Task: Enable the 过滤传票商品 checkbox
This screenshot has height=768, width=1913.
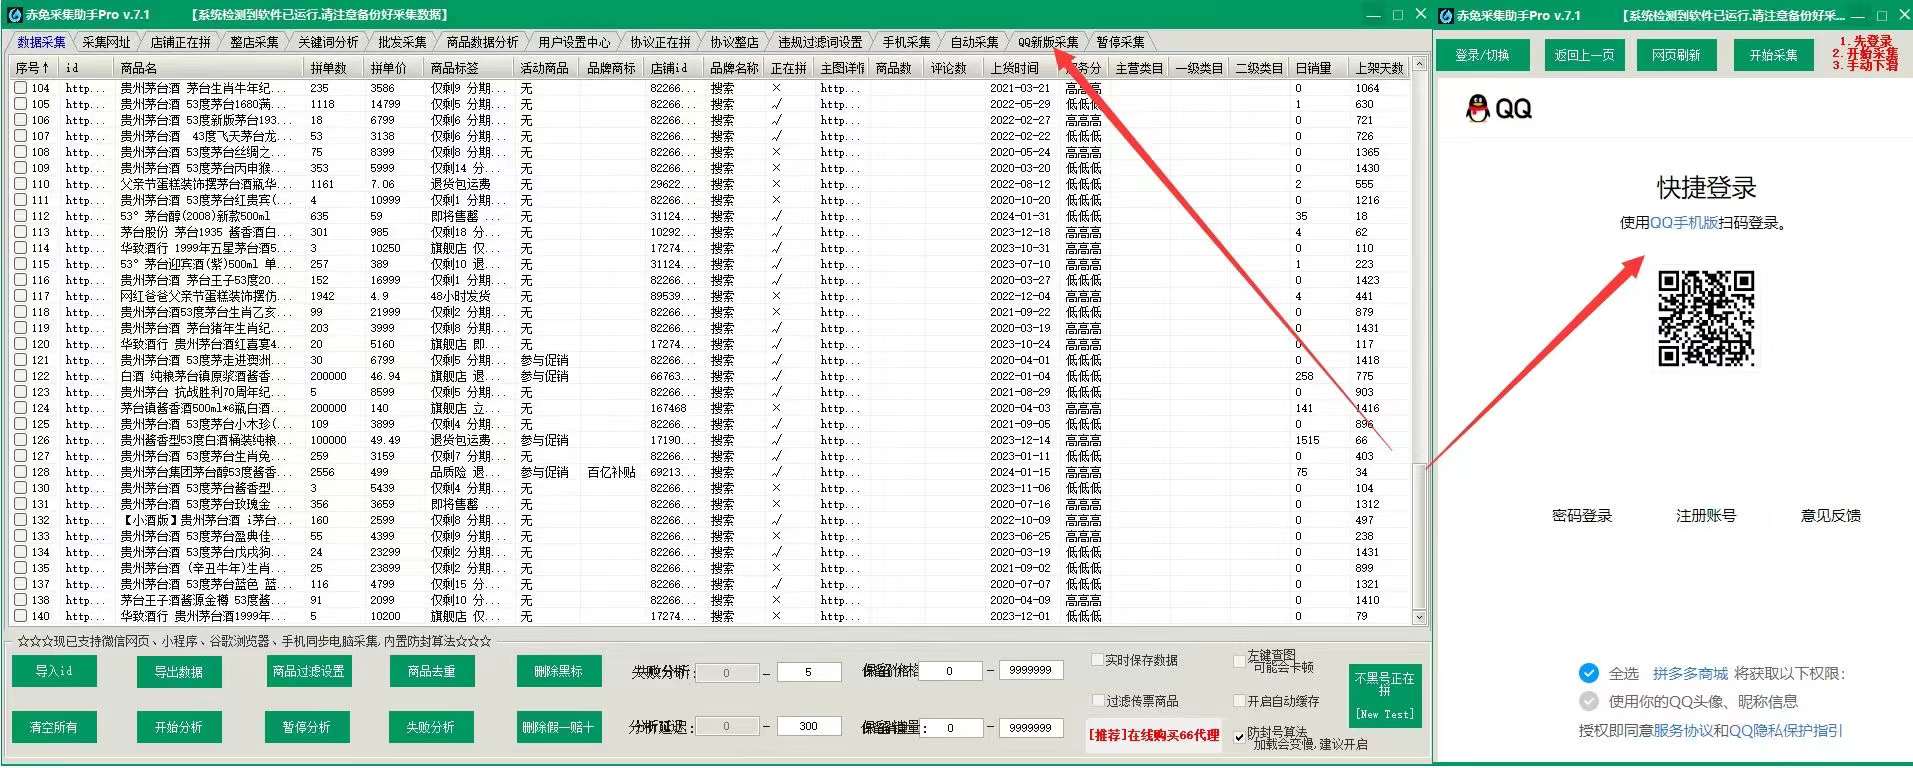Action: [1097, 701]
